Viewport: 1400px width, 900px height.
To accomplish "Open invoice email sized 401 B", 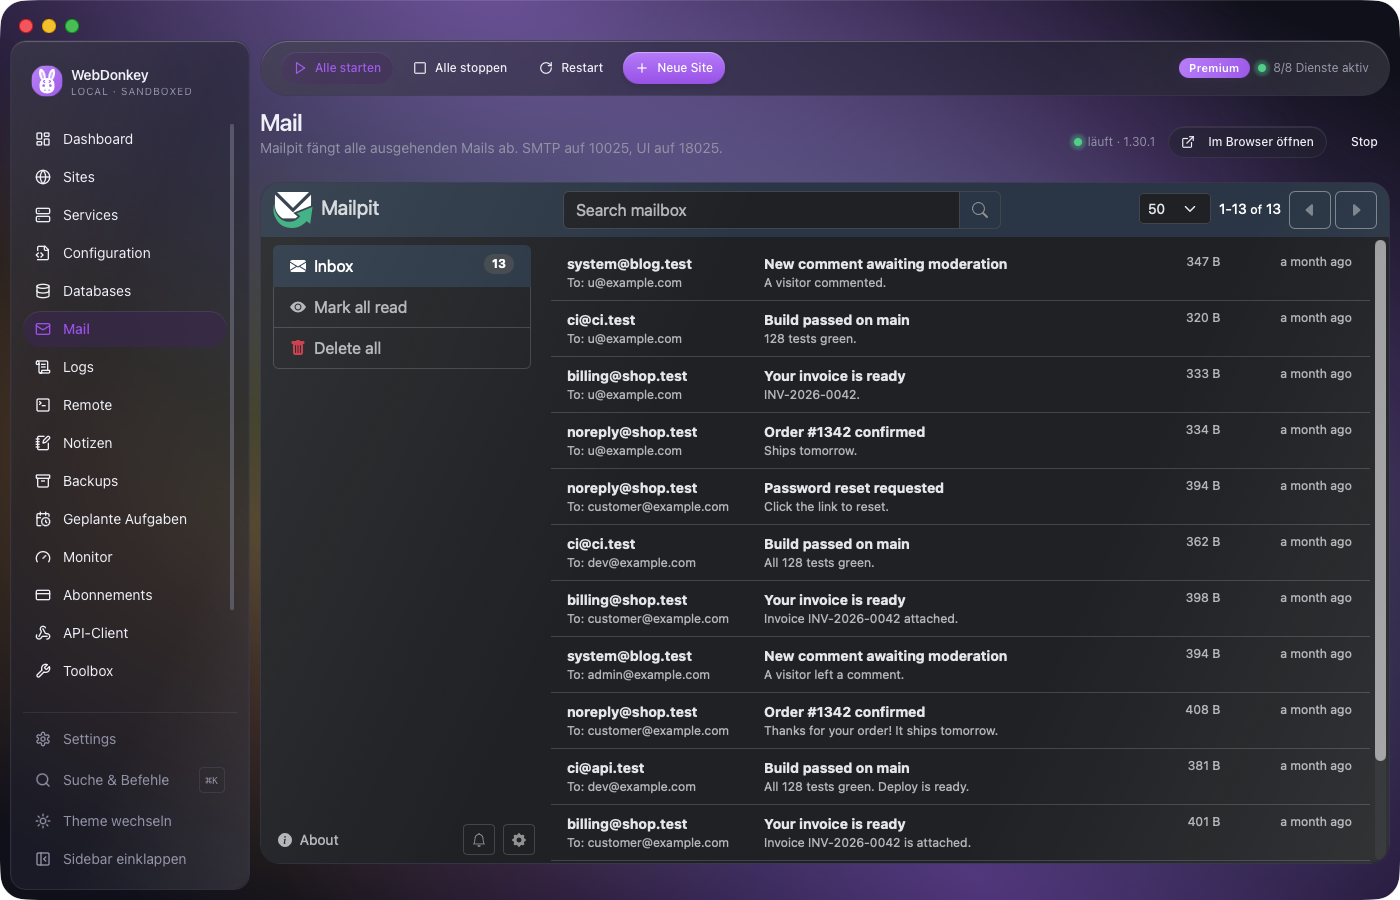I will pos(962,833).
